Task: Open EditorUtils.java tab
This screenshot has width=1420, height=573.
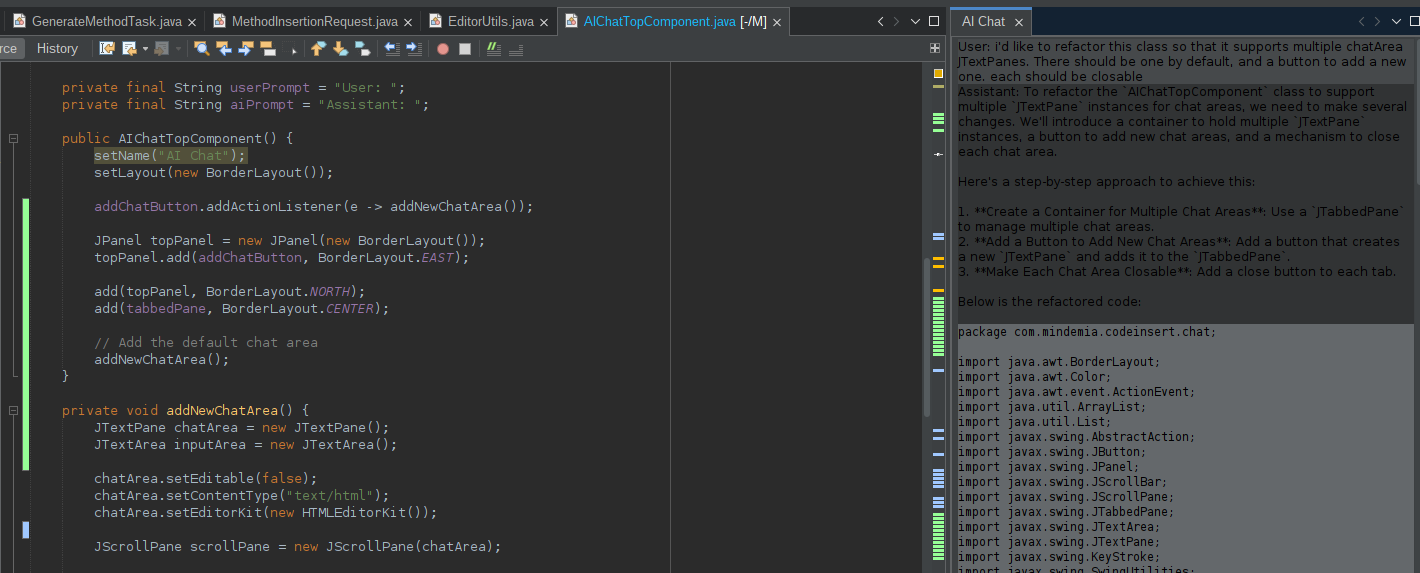Action: coord(490,21)
